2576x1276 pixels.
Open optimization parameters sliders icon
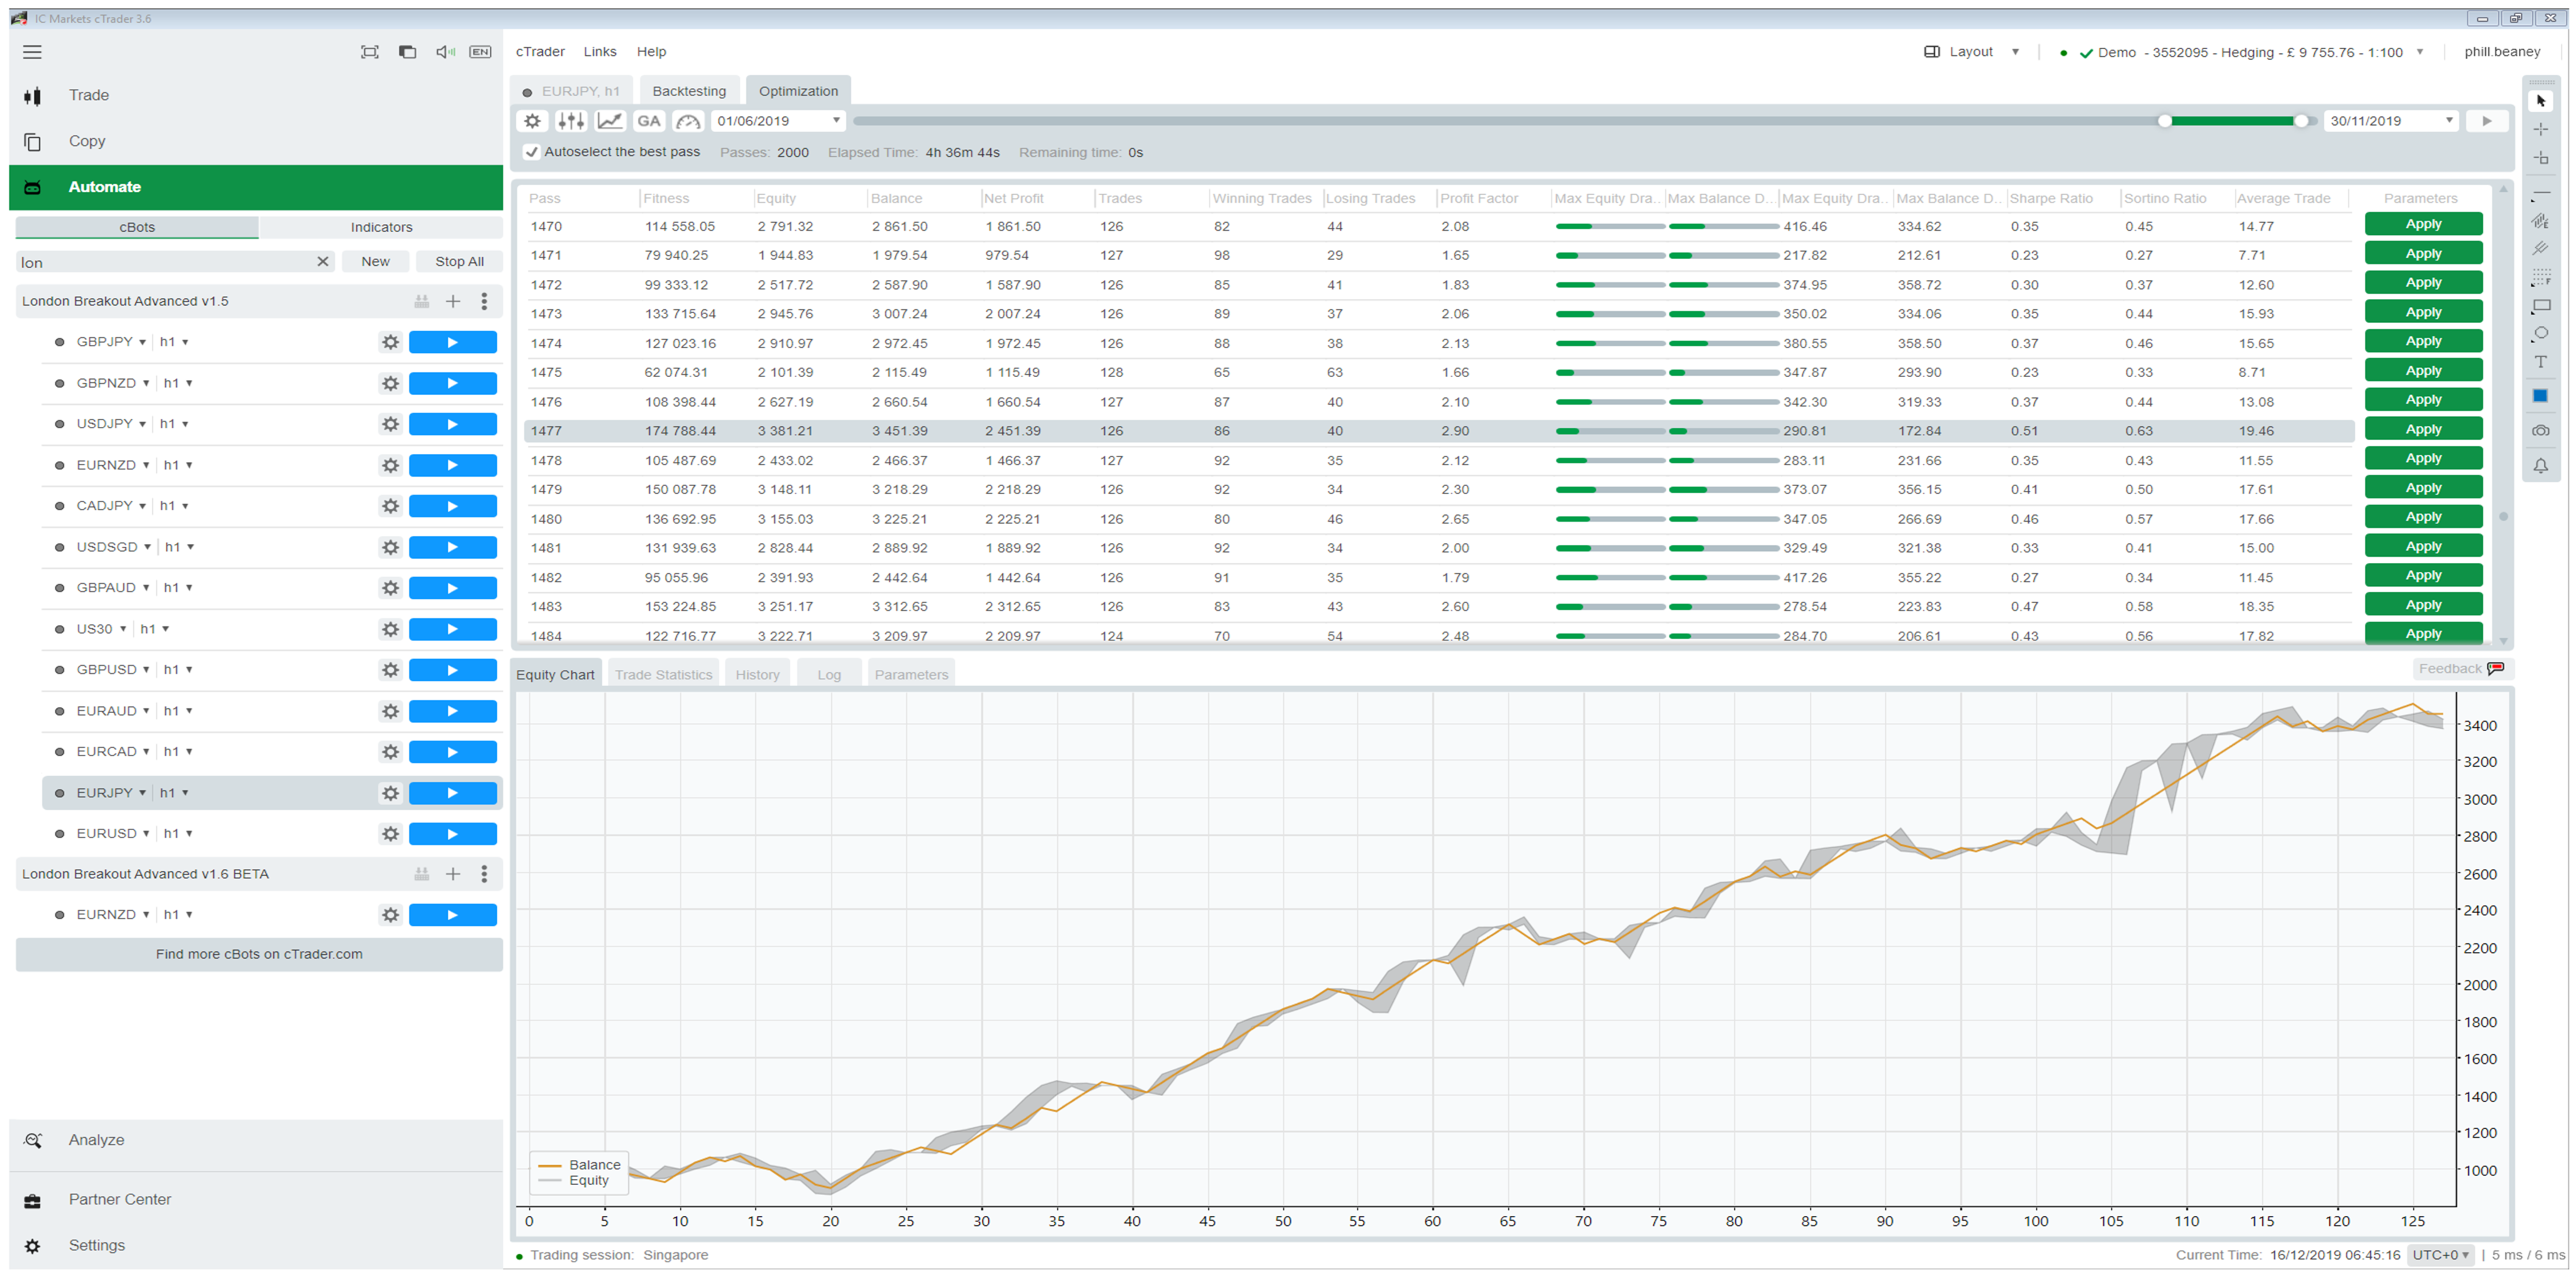(571, 121)
